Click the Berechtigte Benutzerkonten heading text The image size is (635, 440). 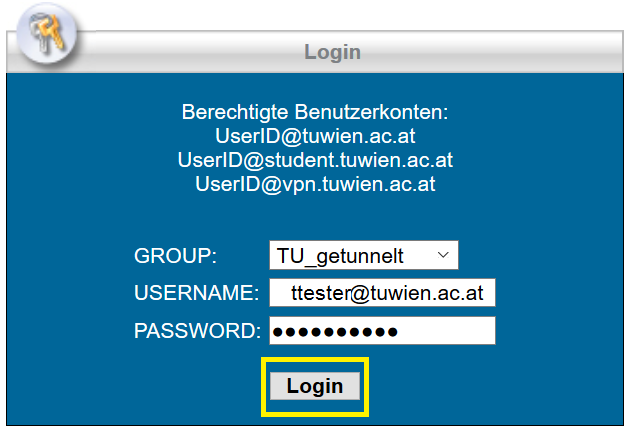tap(315, 112)
